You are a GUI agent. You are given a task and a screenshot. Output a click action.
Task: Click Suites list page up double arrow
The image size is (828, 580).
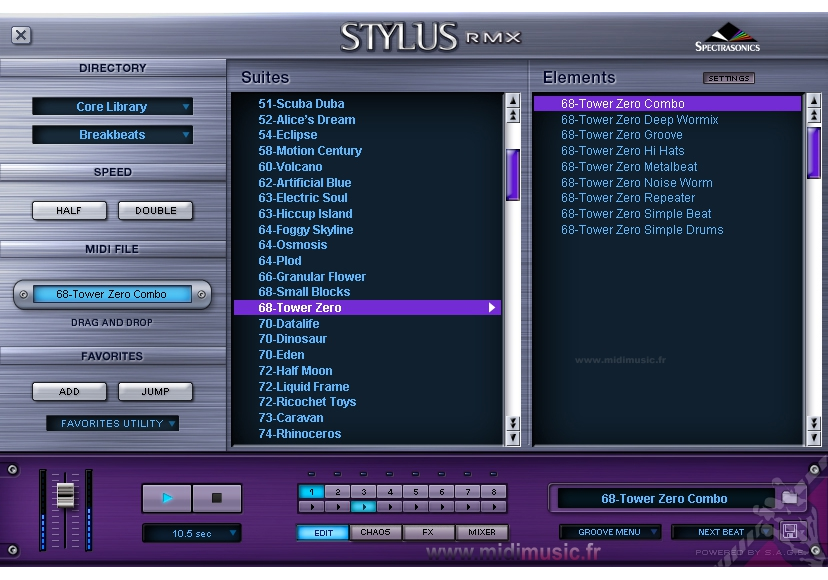(x=513, y=115)
